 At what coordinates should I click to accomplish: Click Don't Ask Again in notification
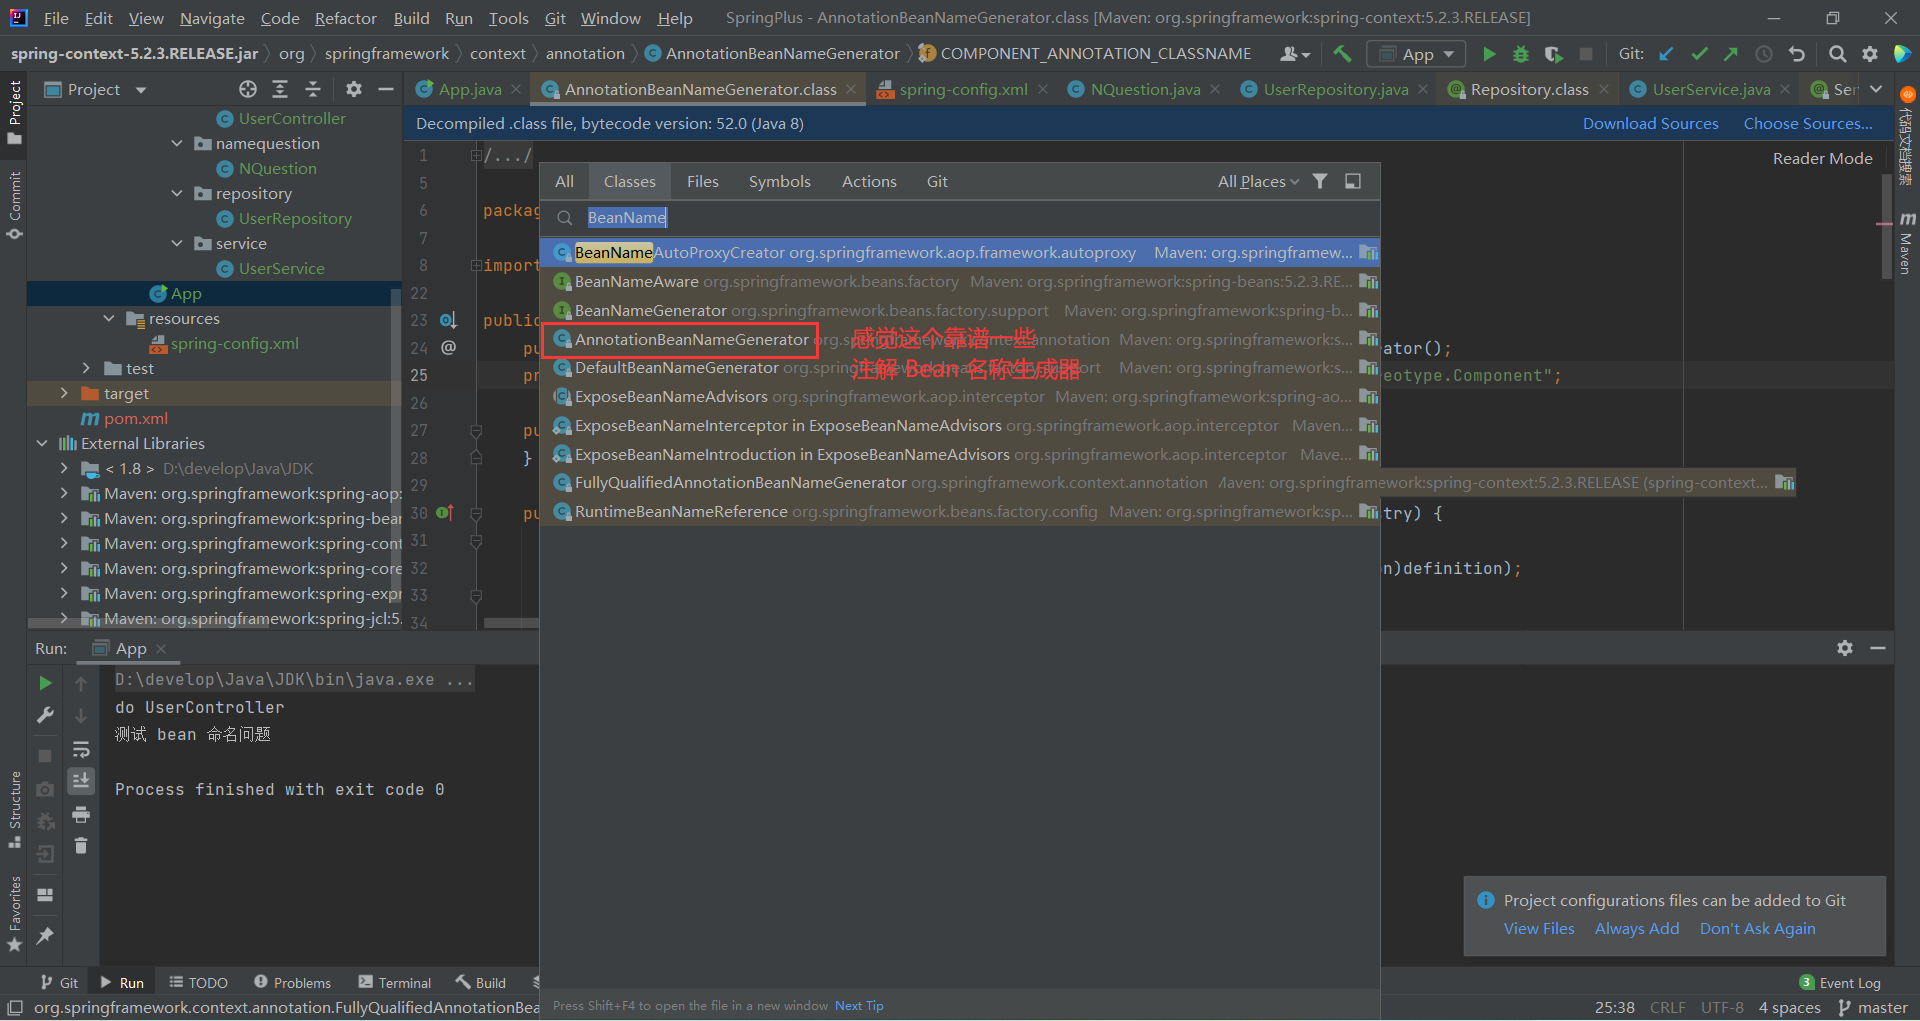coord(1757,928)
